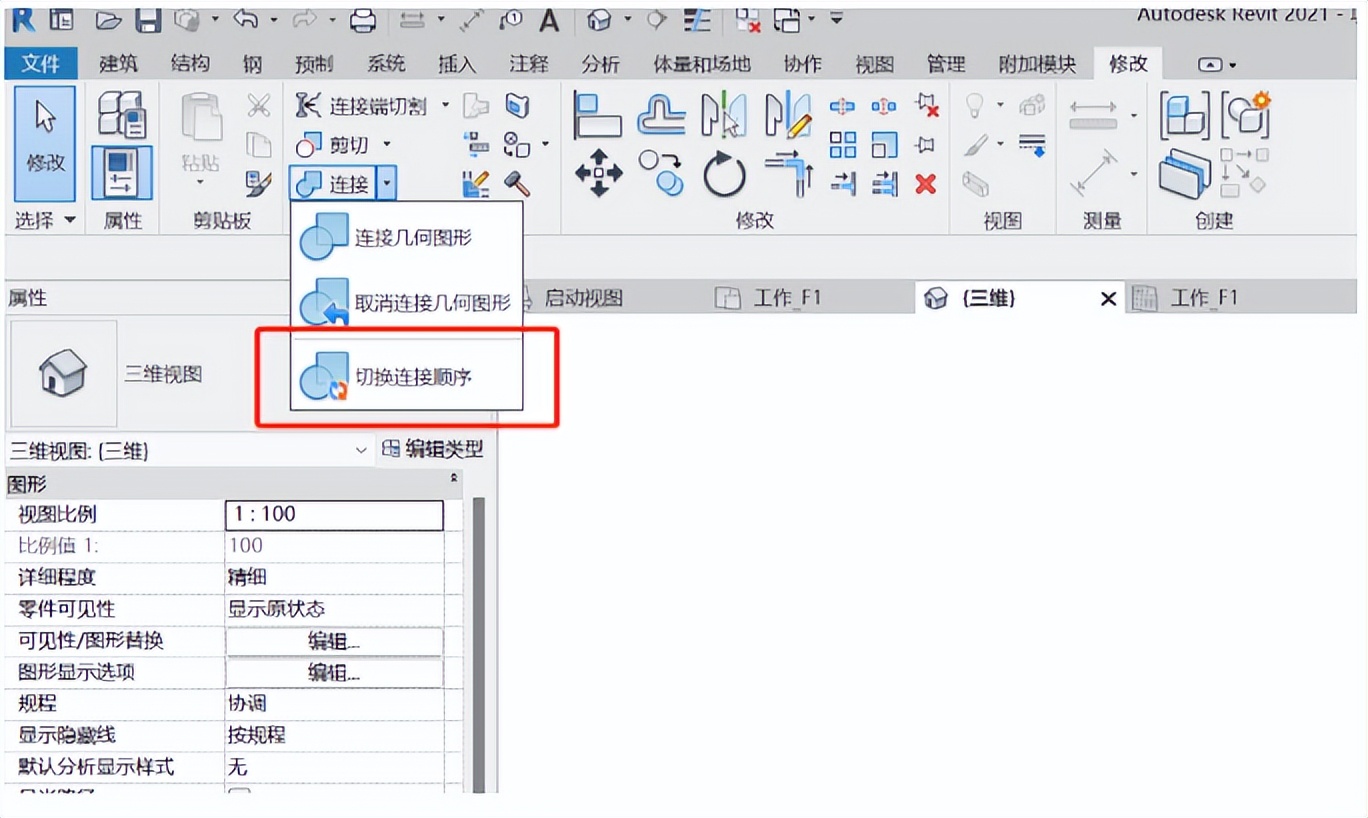Select the Scale tool
Viewport: 1368px width, 818px height.
(884, 145)
